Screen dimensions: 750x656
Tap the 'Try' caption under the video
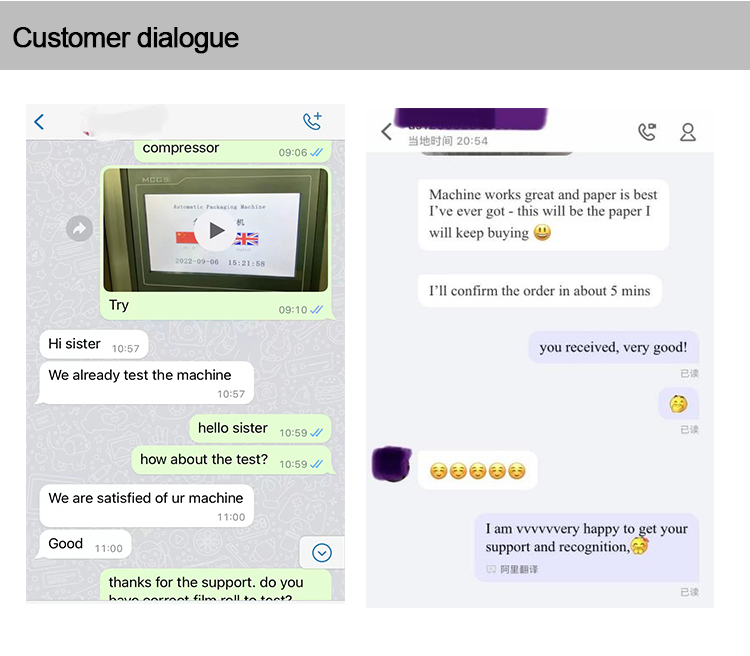[x=119, y=305]
